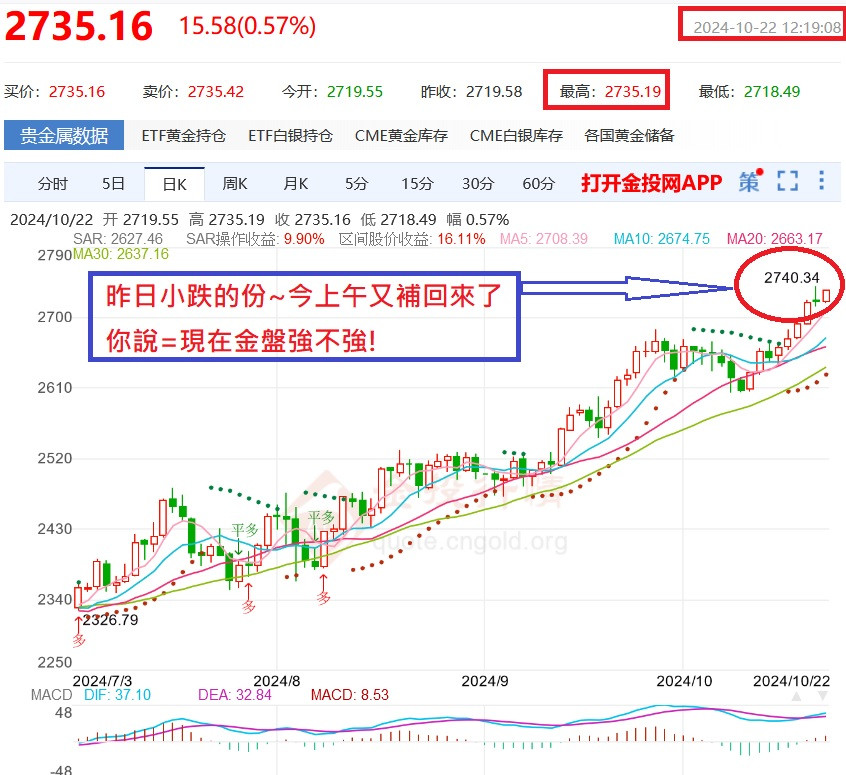Click the 2024/7/3 date axis label
Screen dimensions: 846x775
(102, 681)
